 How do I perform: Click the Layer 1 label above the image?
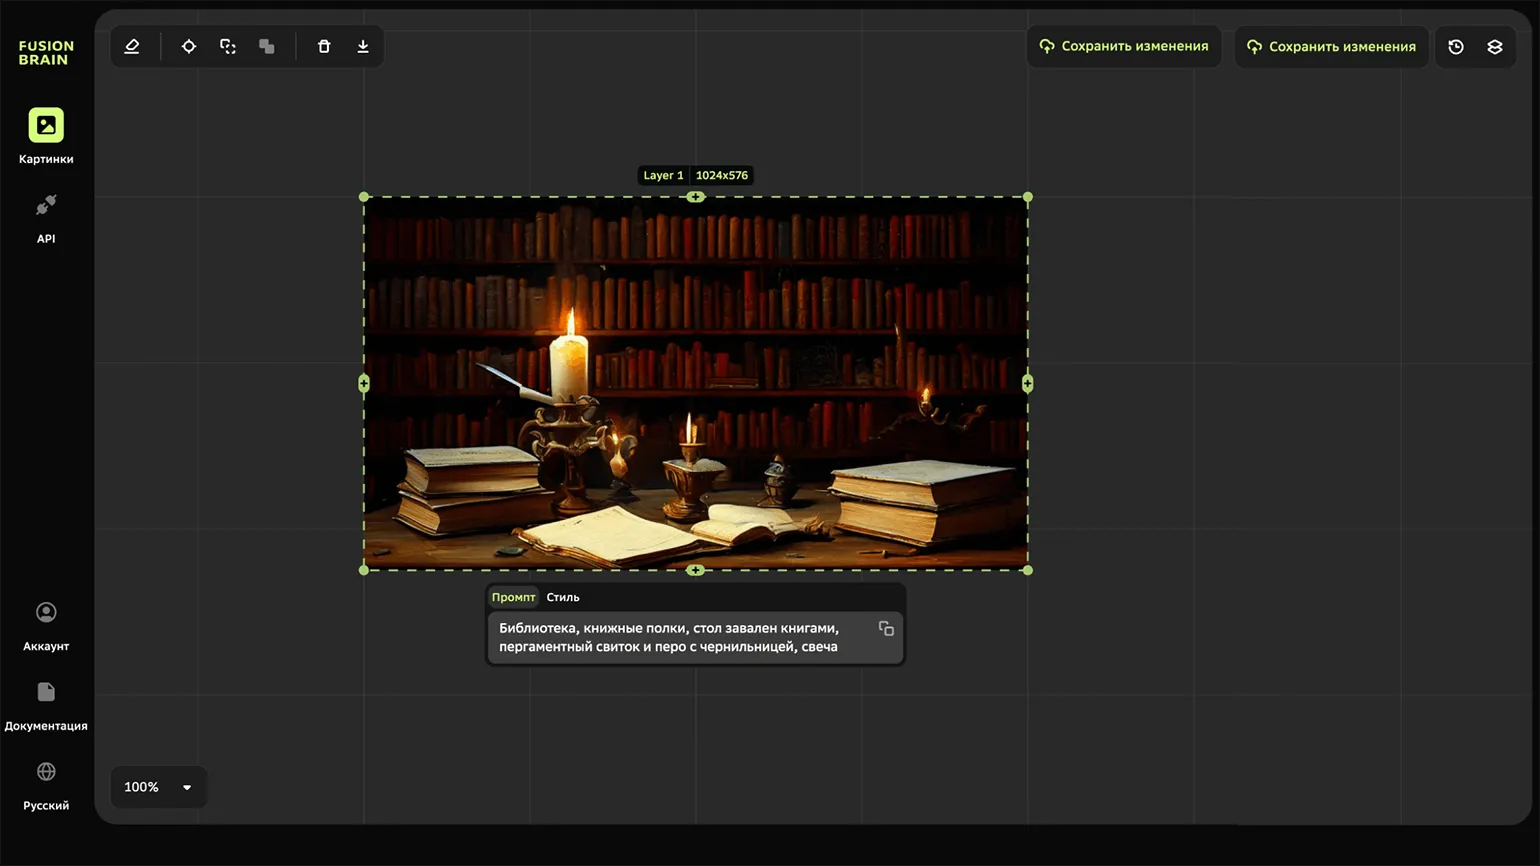click(x=663, y=175)
